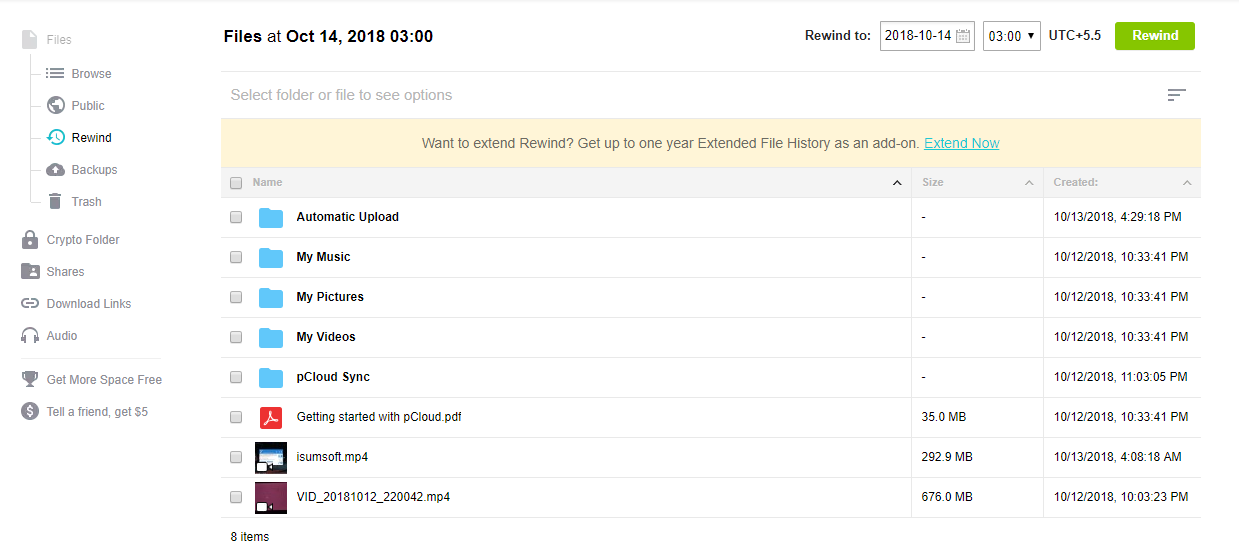Select the isumsoft.mp4 checkbox

pos(236,457)
